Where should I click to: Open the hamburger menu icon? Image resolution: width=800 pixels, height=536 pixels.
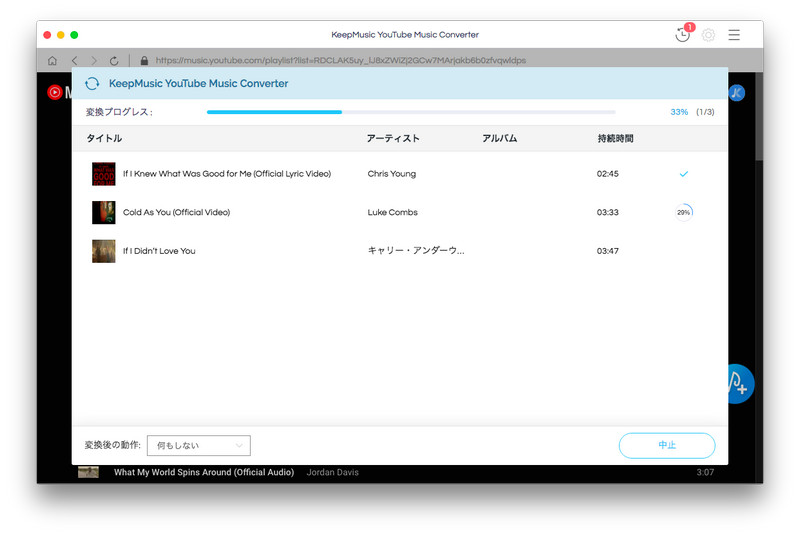pyautogui.click(x=734, y=35)
